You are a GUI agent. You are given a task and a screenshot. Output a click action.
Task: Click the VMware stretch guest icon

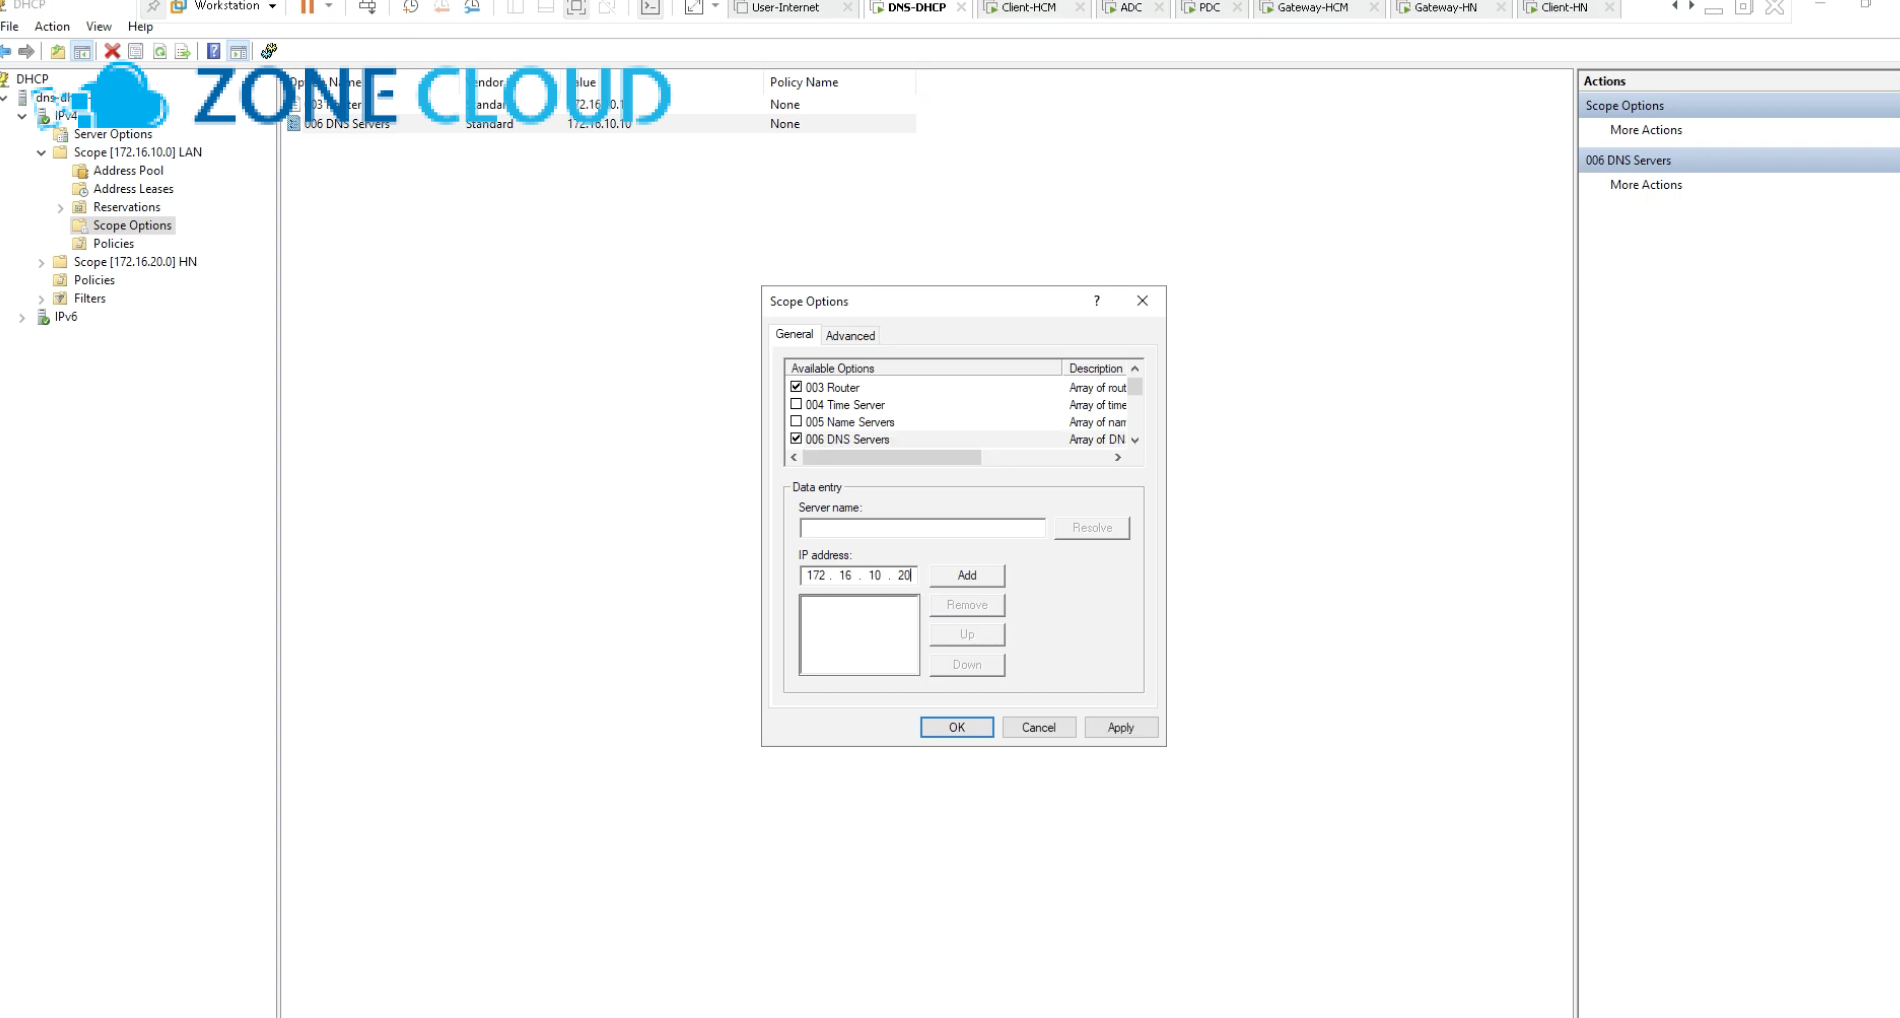click(x=694, y=7)
